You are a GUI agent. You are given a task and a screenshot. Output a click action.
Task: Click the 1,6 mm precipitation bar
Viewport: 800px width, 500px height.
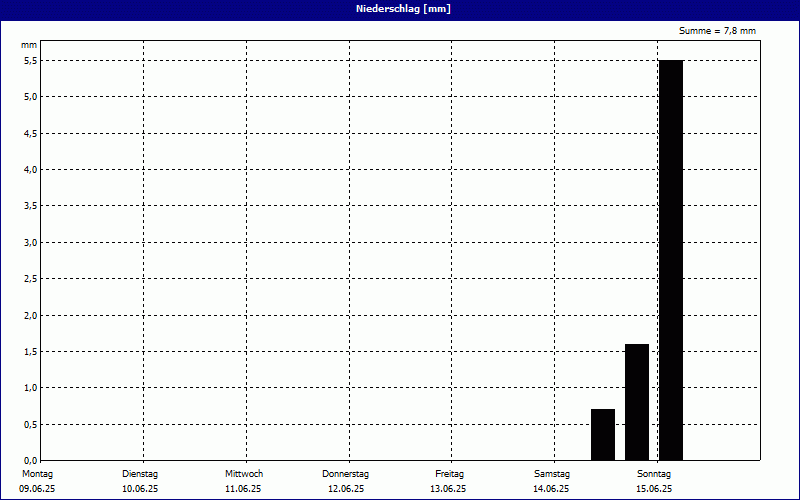click(x=637, y=402)
